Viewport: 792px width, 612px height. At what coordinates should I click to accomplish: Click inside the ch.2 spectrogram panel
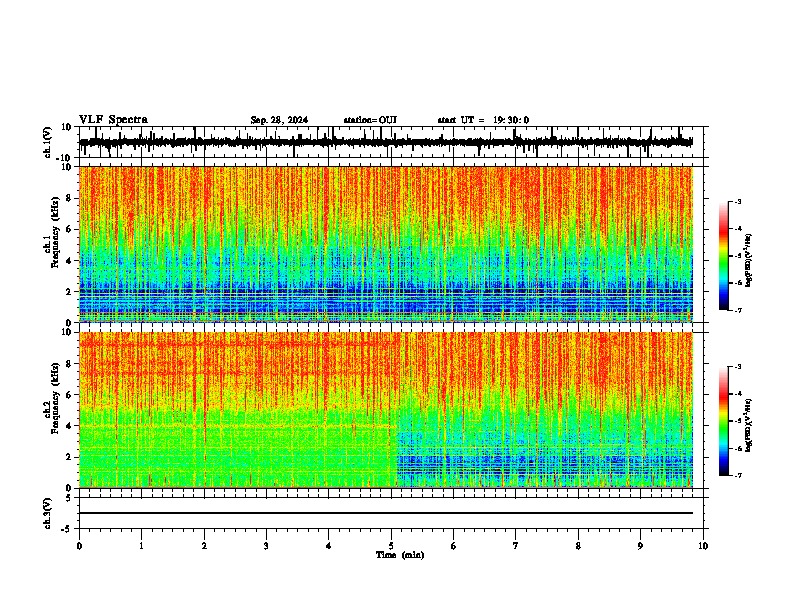tap(386, 410)
